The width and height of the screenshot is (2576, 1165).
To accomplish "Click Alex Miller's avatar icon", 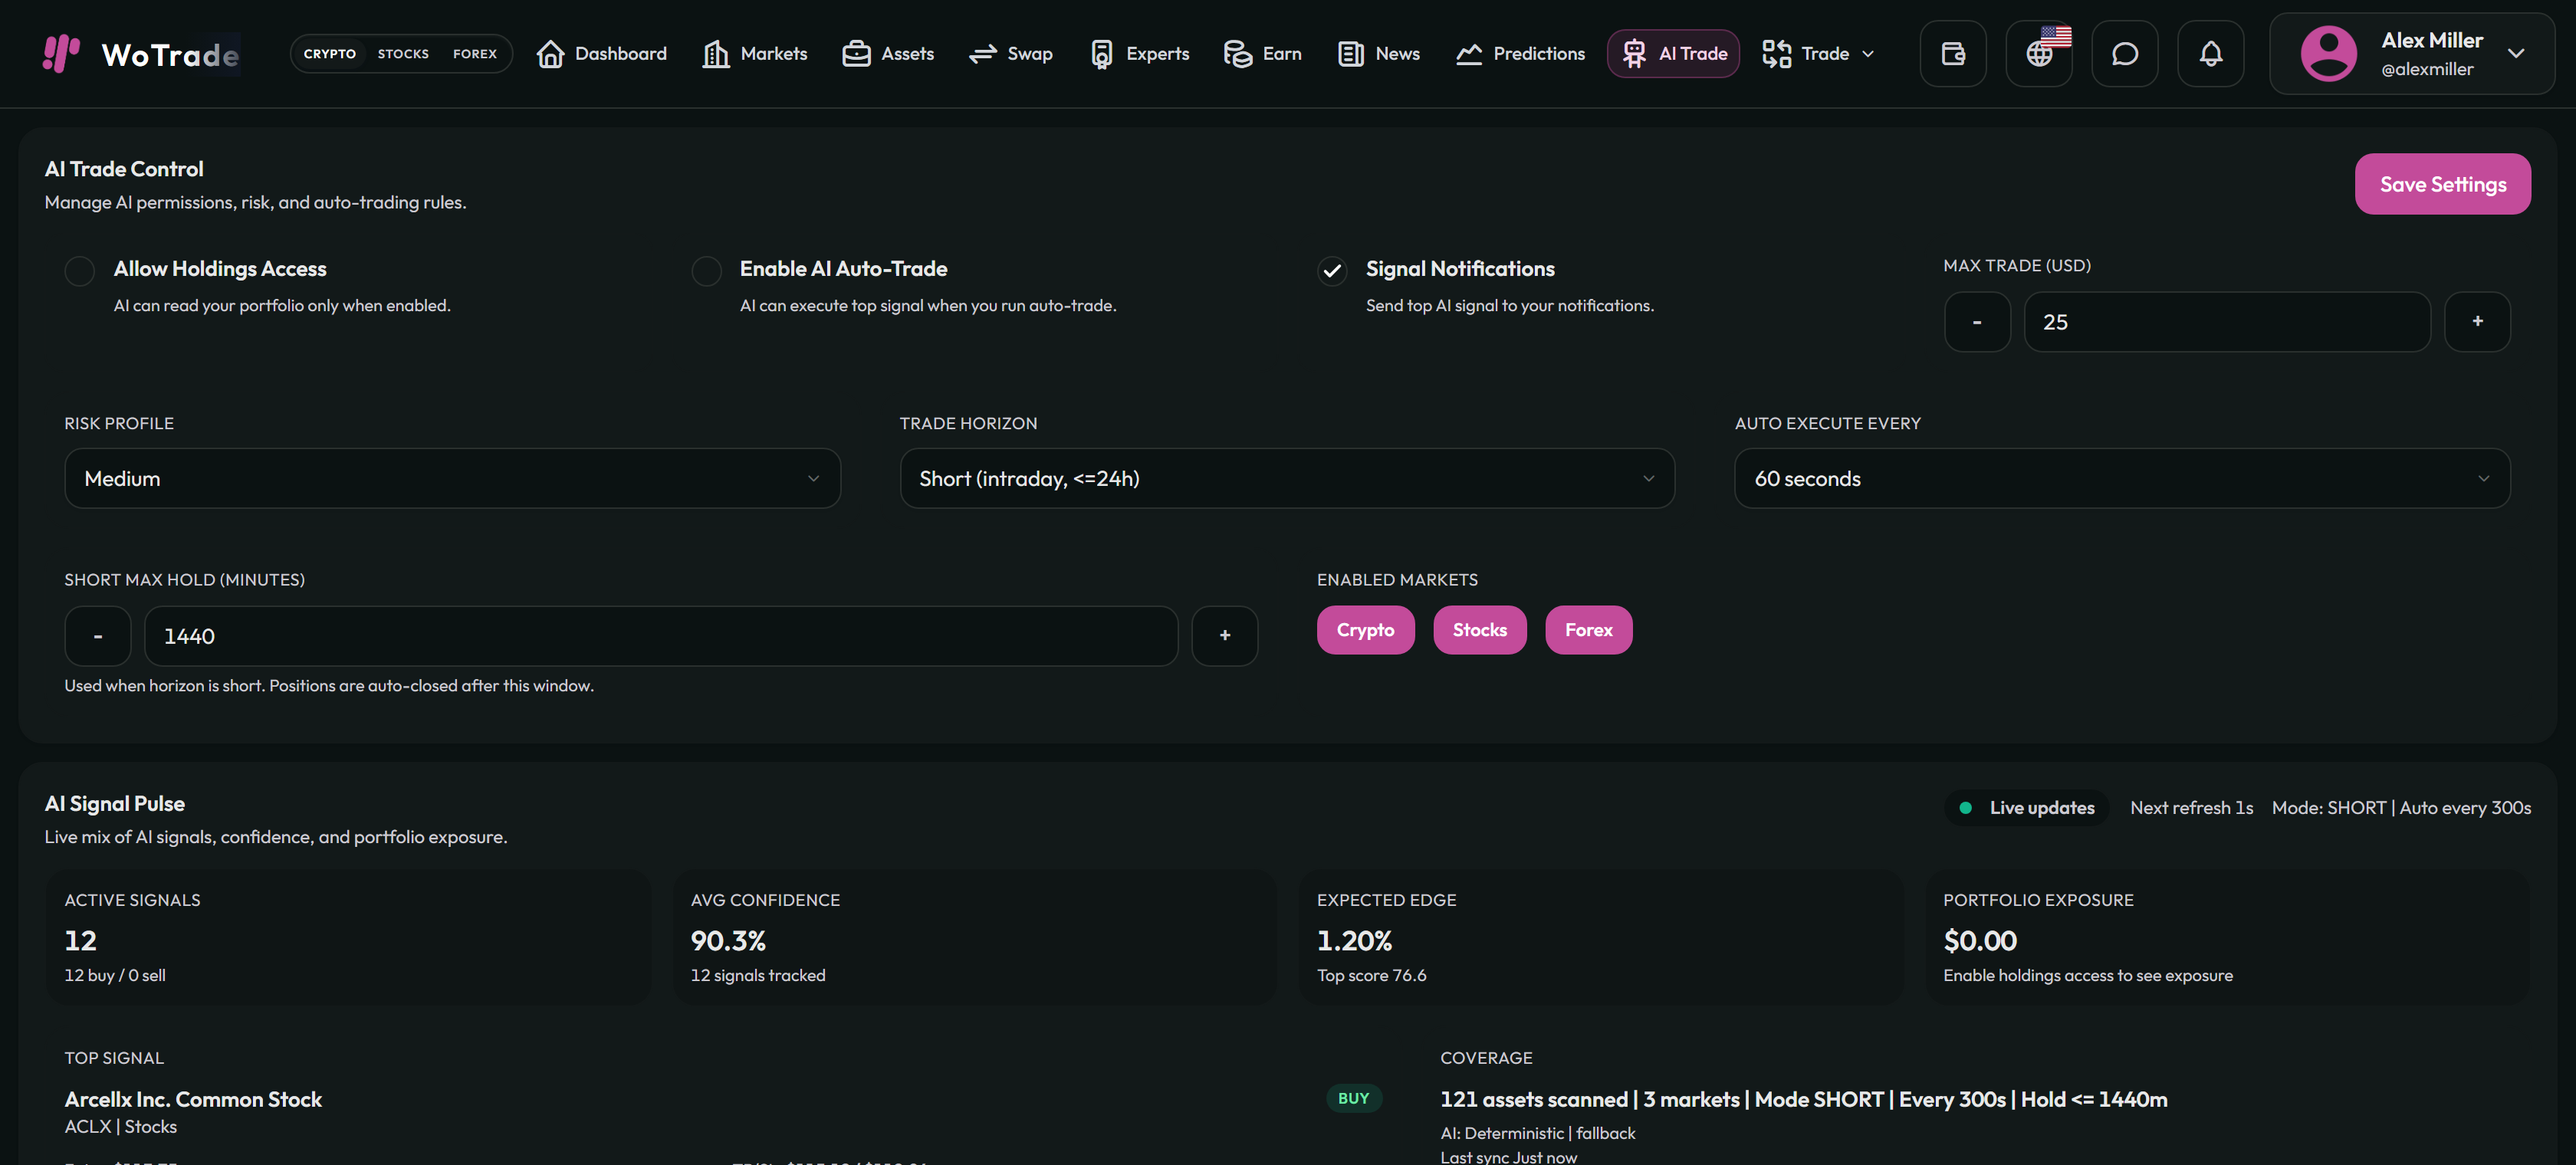I will (2329, 54).
